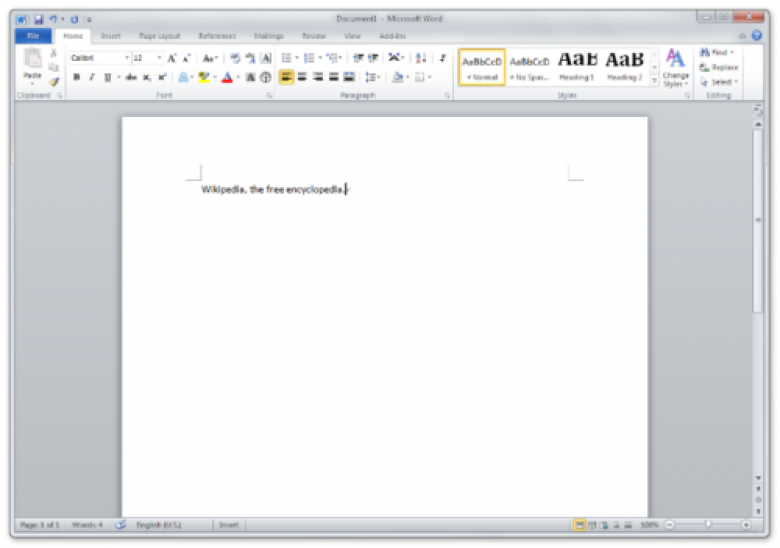Open the Change Case dropdown
The height and width of the screenshot is (548, 780).
click(210, 58)
